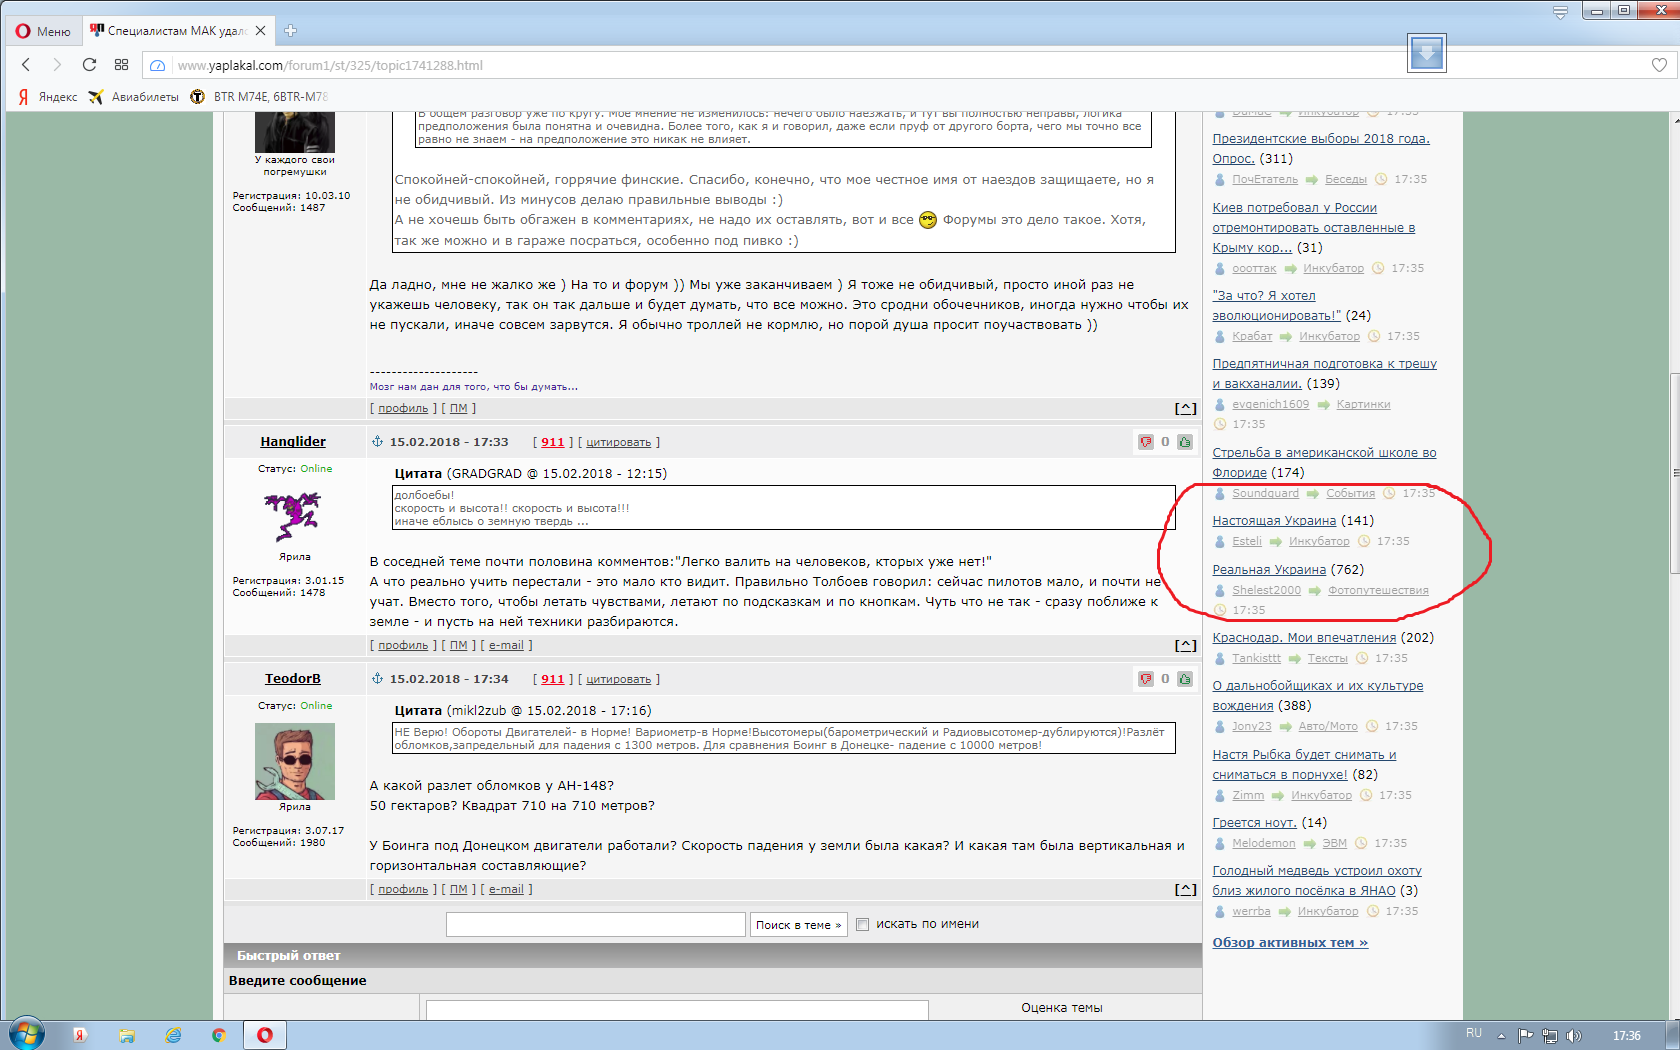Open Греется ноут. topic

[x=1254, y=823]
